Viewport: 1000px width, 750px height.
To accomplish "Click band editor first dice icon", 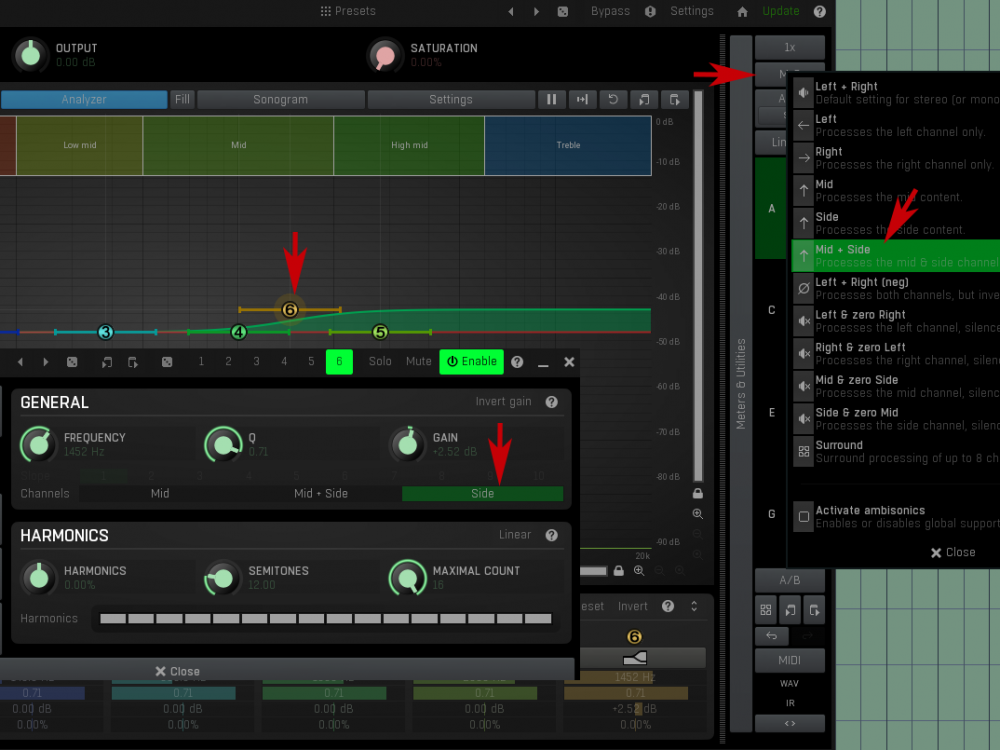I will (72, 362).
